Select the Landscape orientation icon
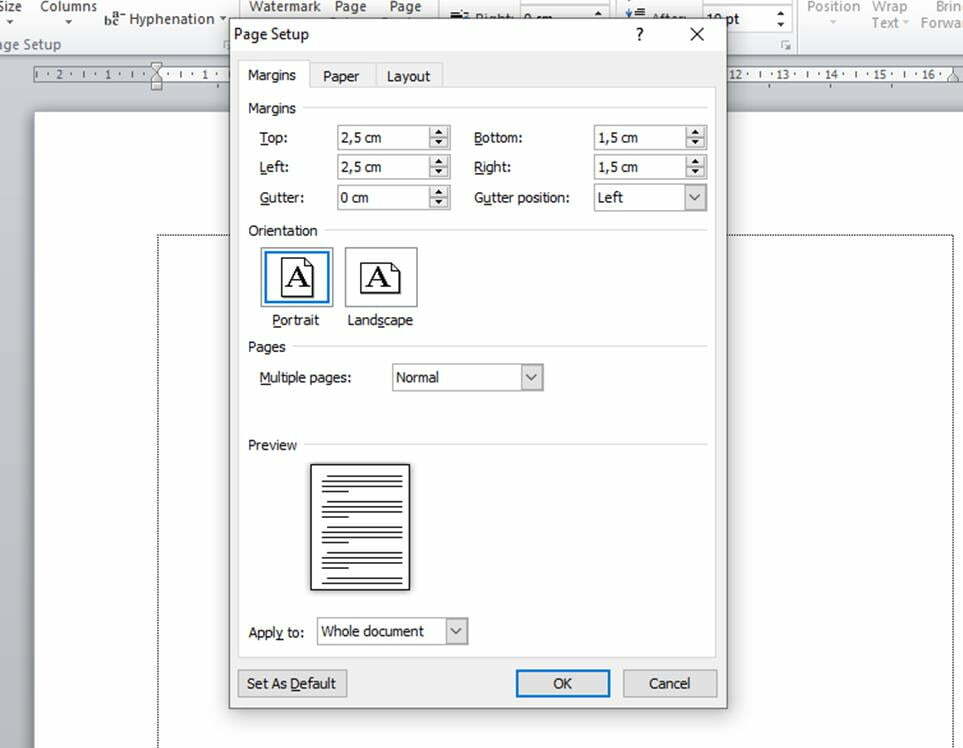 [x=380, y=277]
